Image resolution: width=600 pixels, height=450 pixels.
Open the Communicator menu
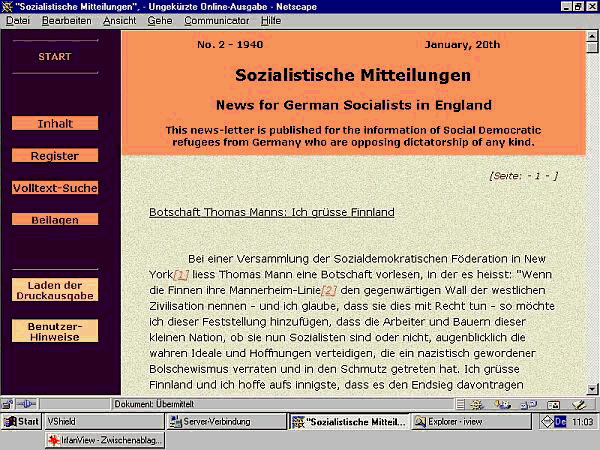point(217,21)
